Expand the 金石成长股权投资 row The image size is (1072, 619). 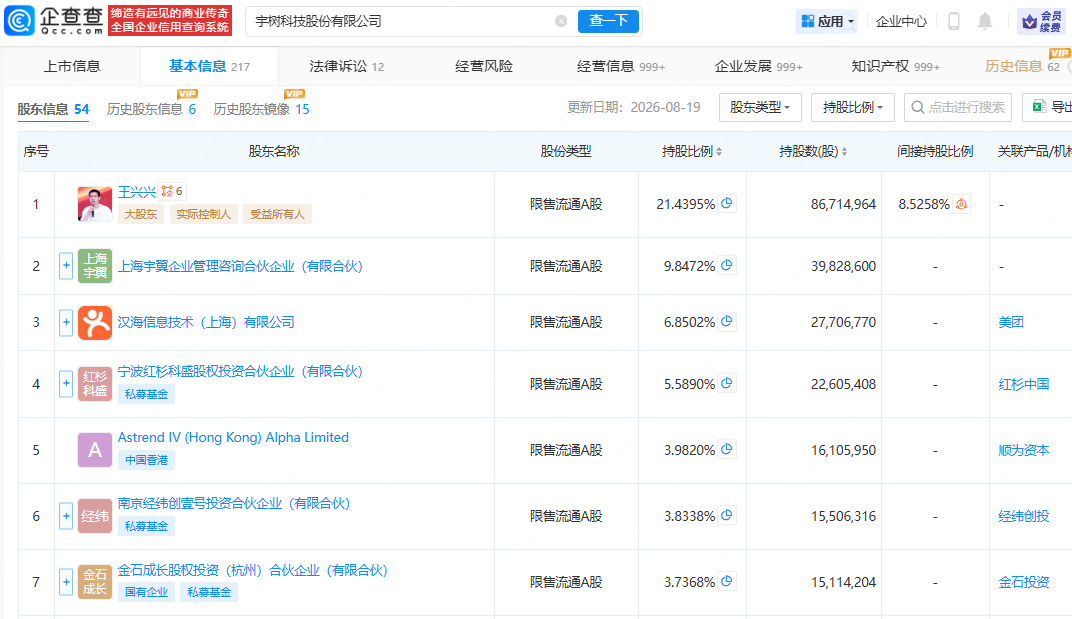click(66, 582)
